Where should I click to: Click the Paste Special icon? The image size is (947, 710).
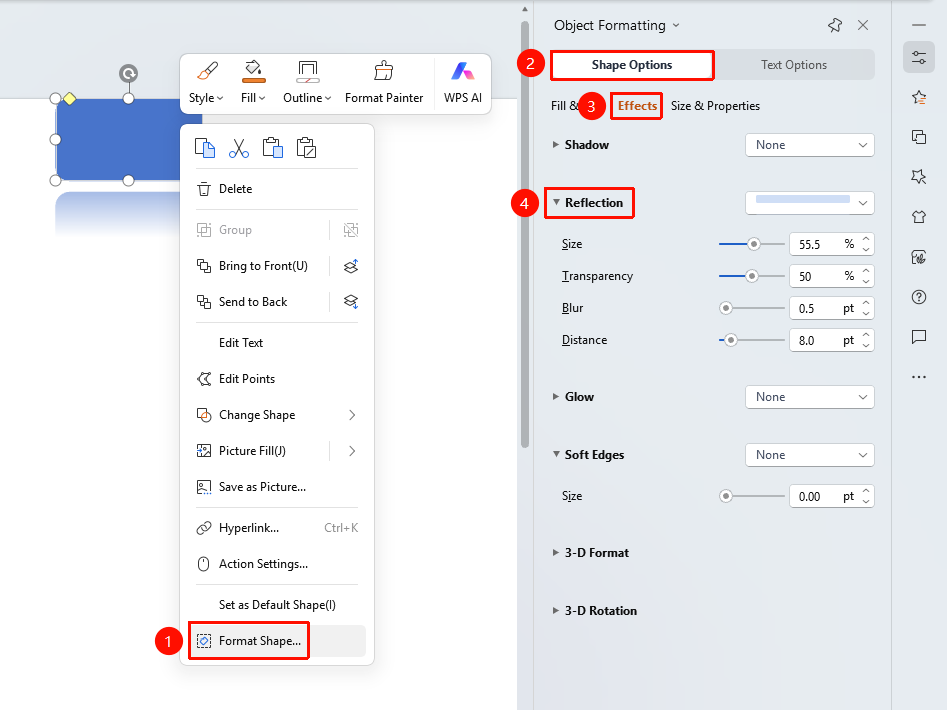coord(306,148)
